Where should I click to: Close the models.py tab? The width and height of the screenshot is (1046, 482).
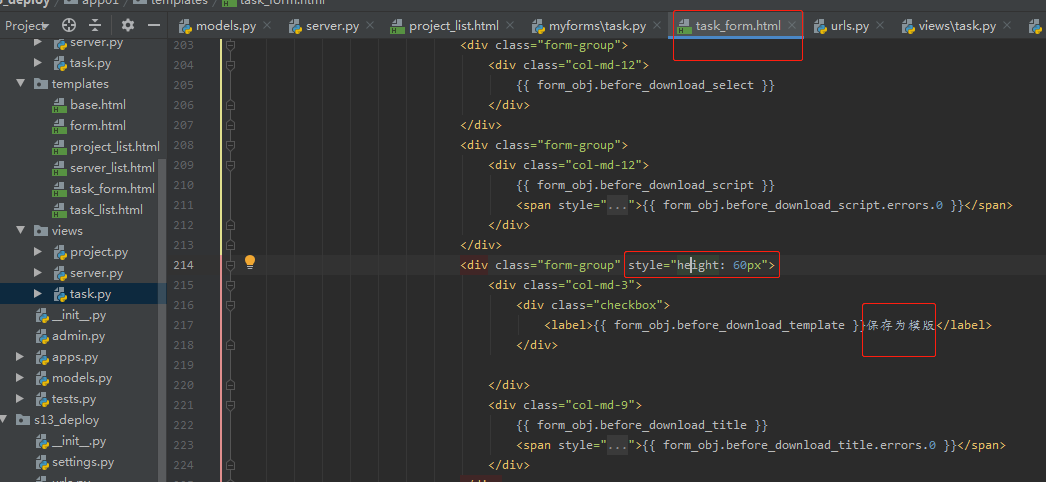[x=268, y=25]
